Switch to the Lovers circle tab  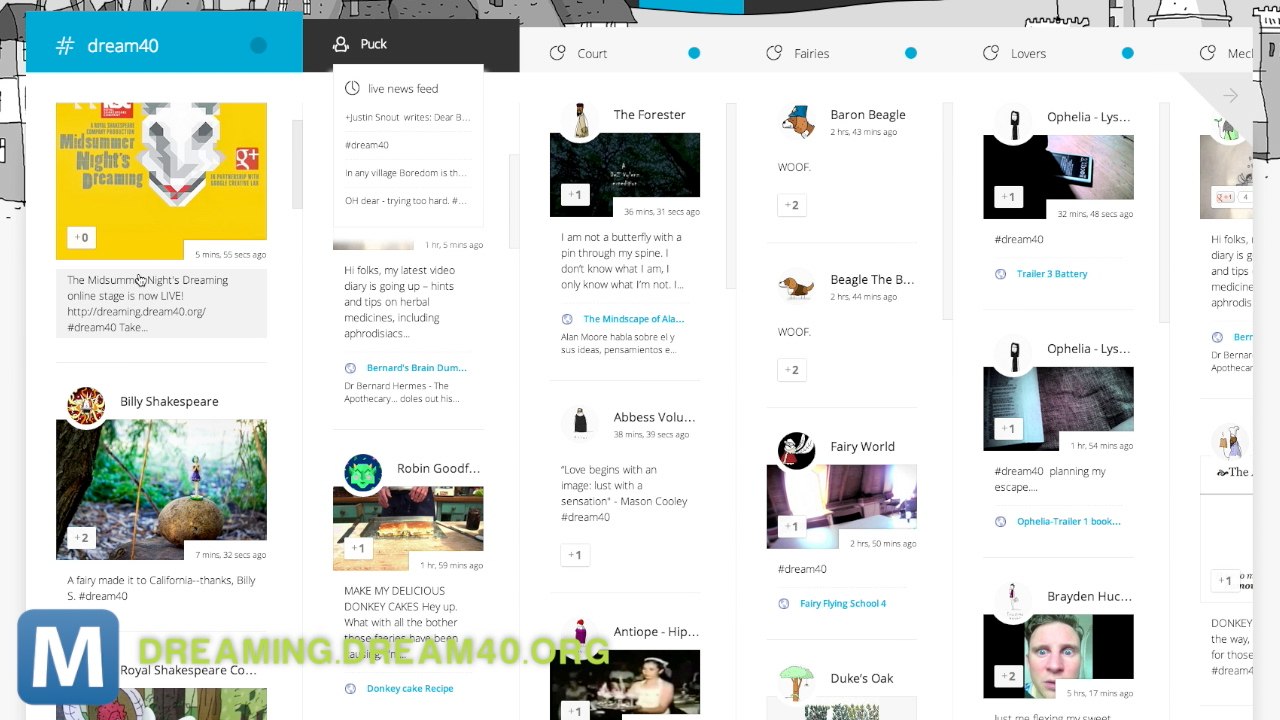point(1062,53)
